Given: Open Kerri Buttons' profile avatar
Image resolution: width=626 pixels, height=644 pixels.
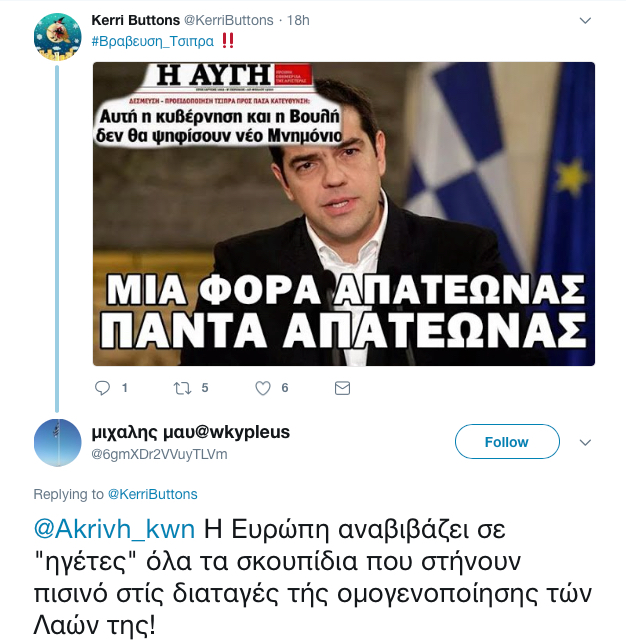Looking at the screenshot, I should pyautogui.click(x=57, y=37).
